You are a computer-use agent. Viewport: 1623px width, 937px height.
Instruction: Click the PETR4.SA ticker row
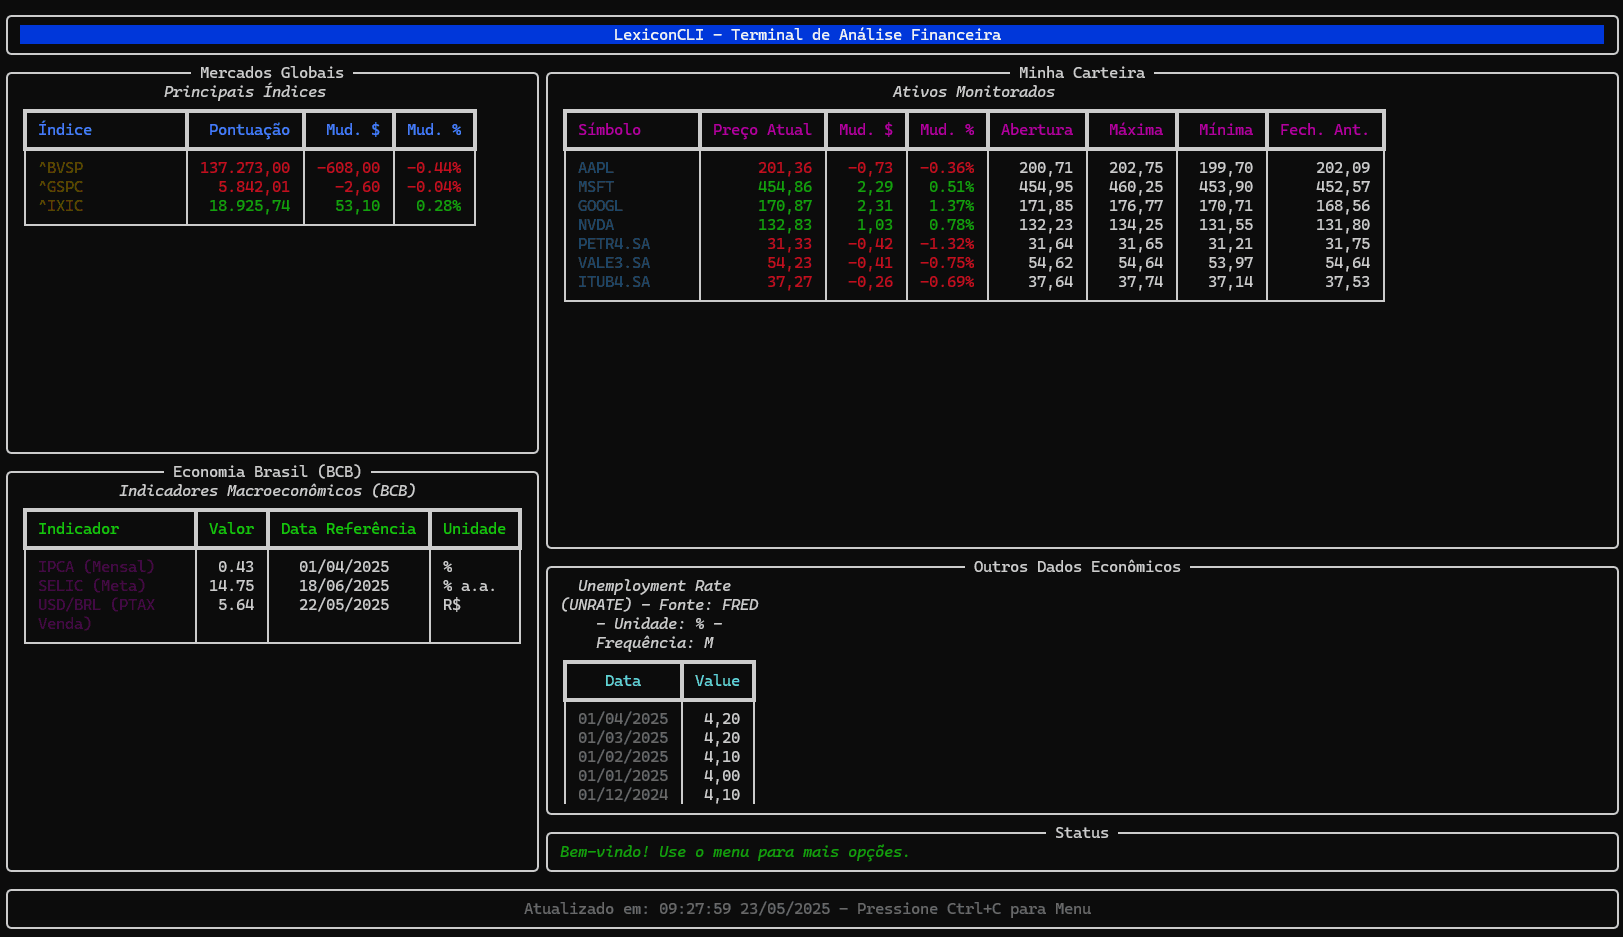[614, 244]
